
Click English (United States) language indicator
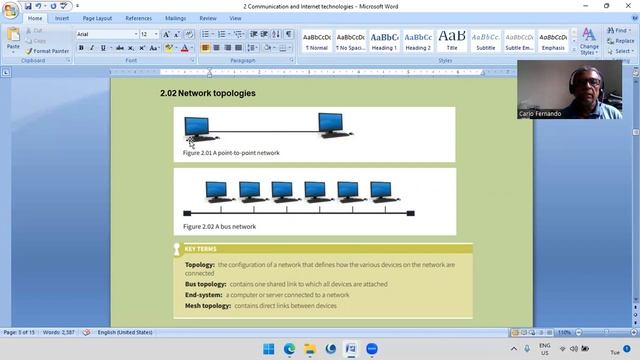125,332
